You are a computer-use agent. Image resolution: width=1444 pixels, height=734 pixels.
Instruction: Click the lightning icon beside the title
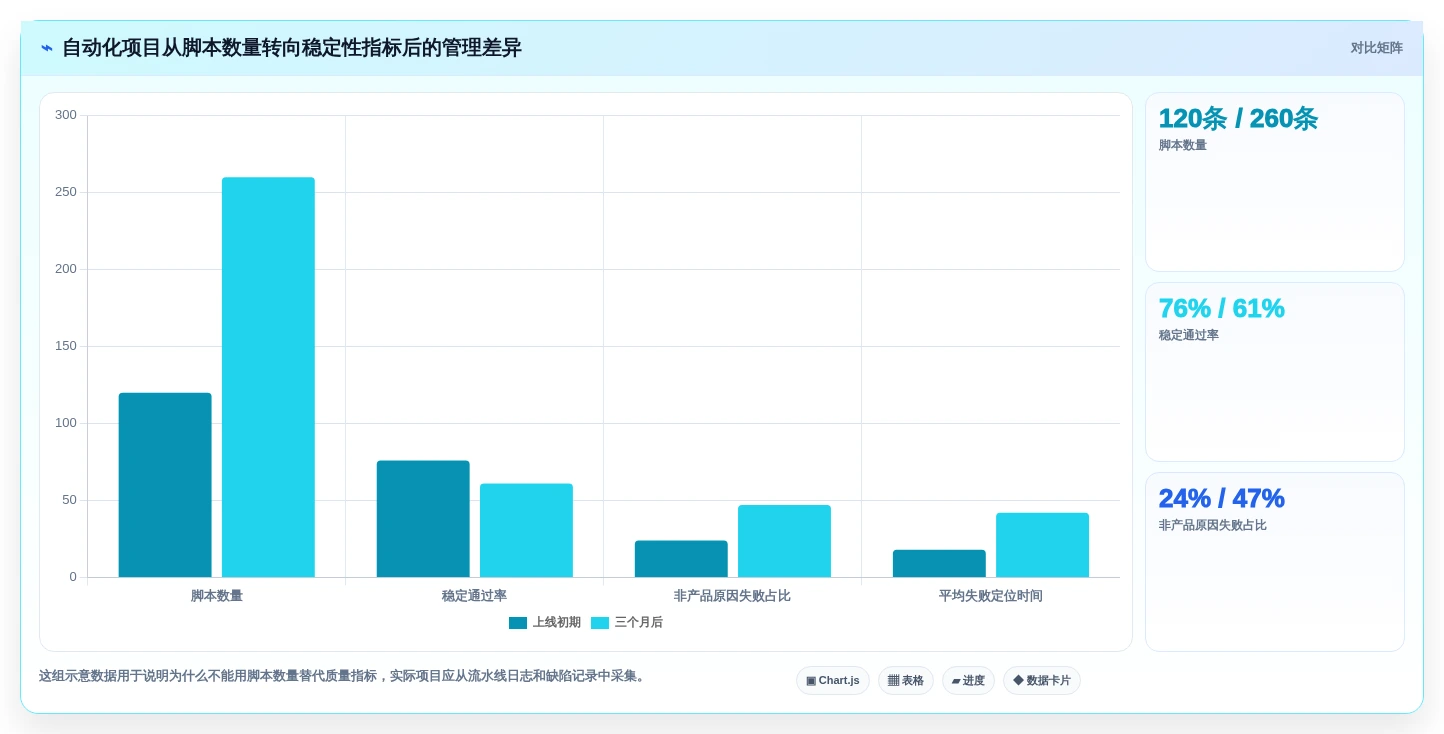point(47,48)
